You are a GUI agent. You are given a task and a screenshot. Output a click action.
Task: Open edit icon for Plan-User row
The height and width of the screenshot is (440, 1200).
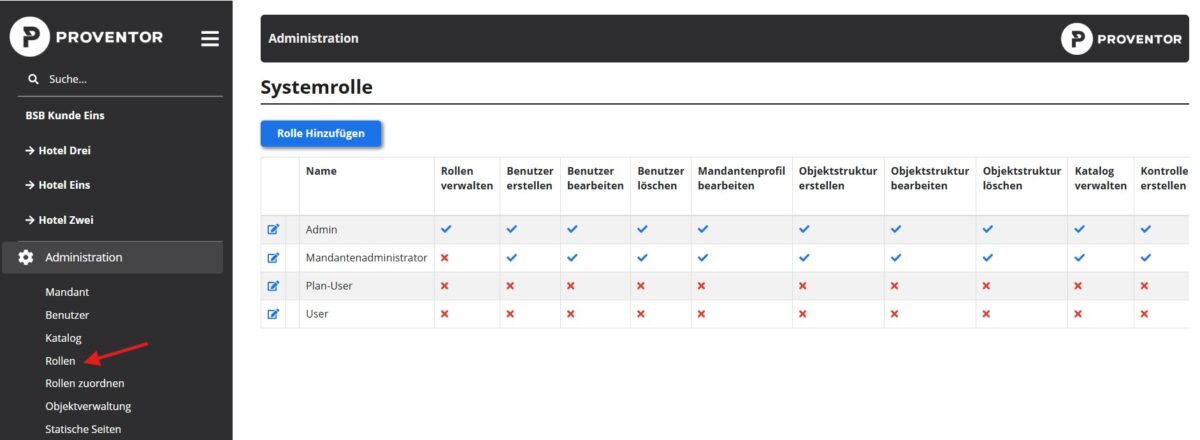pos(273,285)
